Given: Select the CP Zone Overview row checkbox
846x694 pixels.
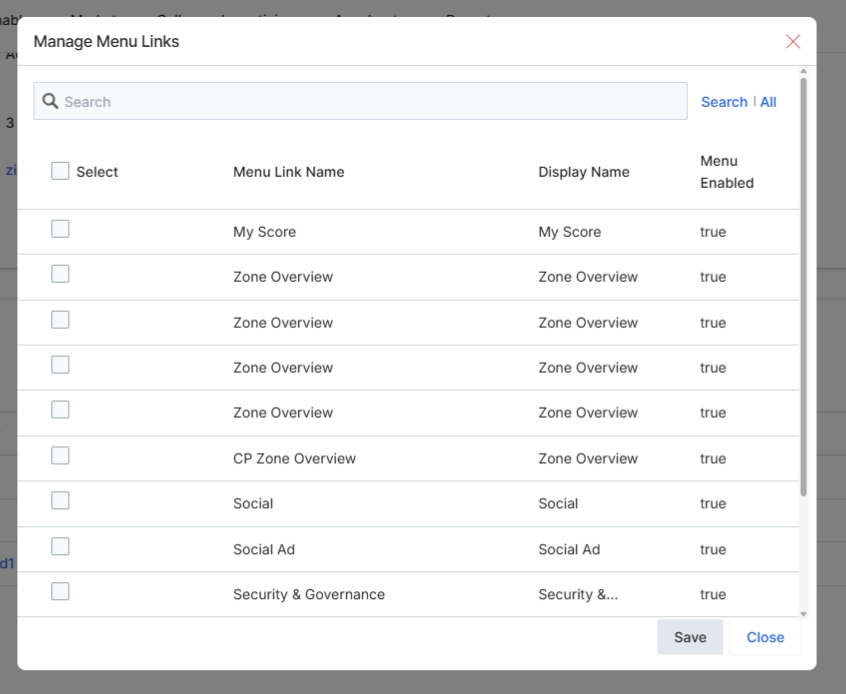Looking at the screenshot, I should tap(60, 455).
